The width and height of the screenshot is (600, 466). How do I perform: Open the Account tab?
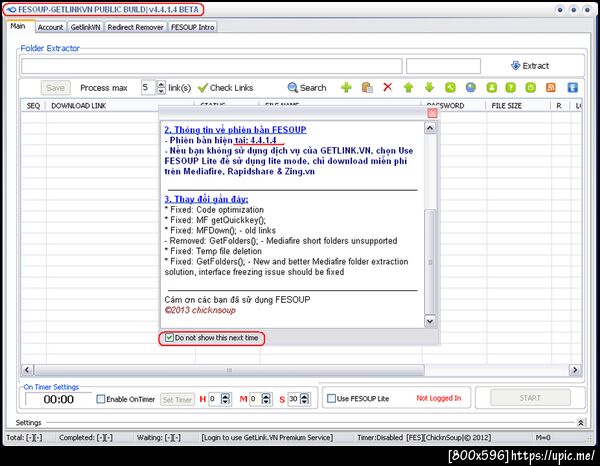pyautogui.click(x=50, y=27)
